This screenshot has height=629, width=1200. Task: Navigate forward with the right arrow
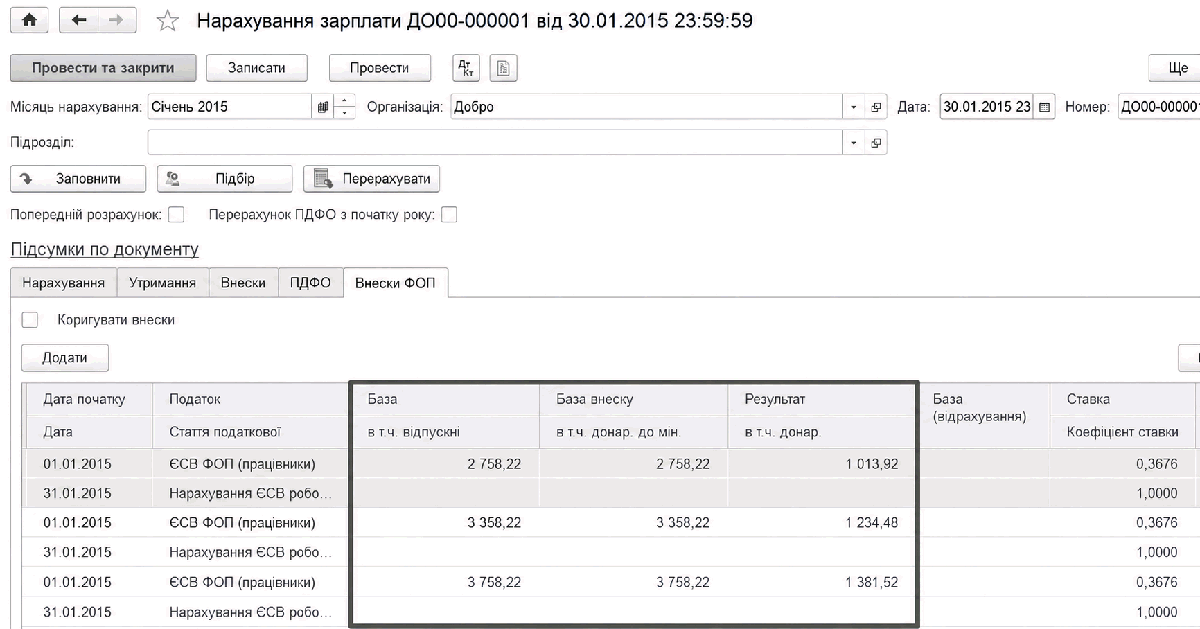116,20
